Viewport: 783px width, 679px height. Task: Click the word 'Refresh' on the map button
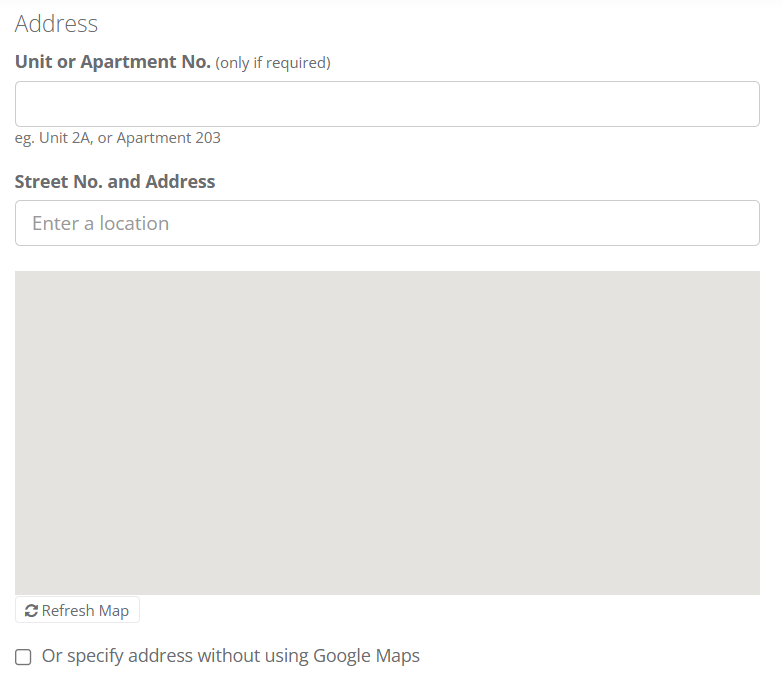[68, 611]
